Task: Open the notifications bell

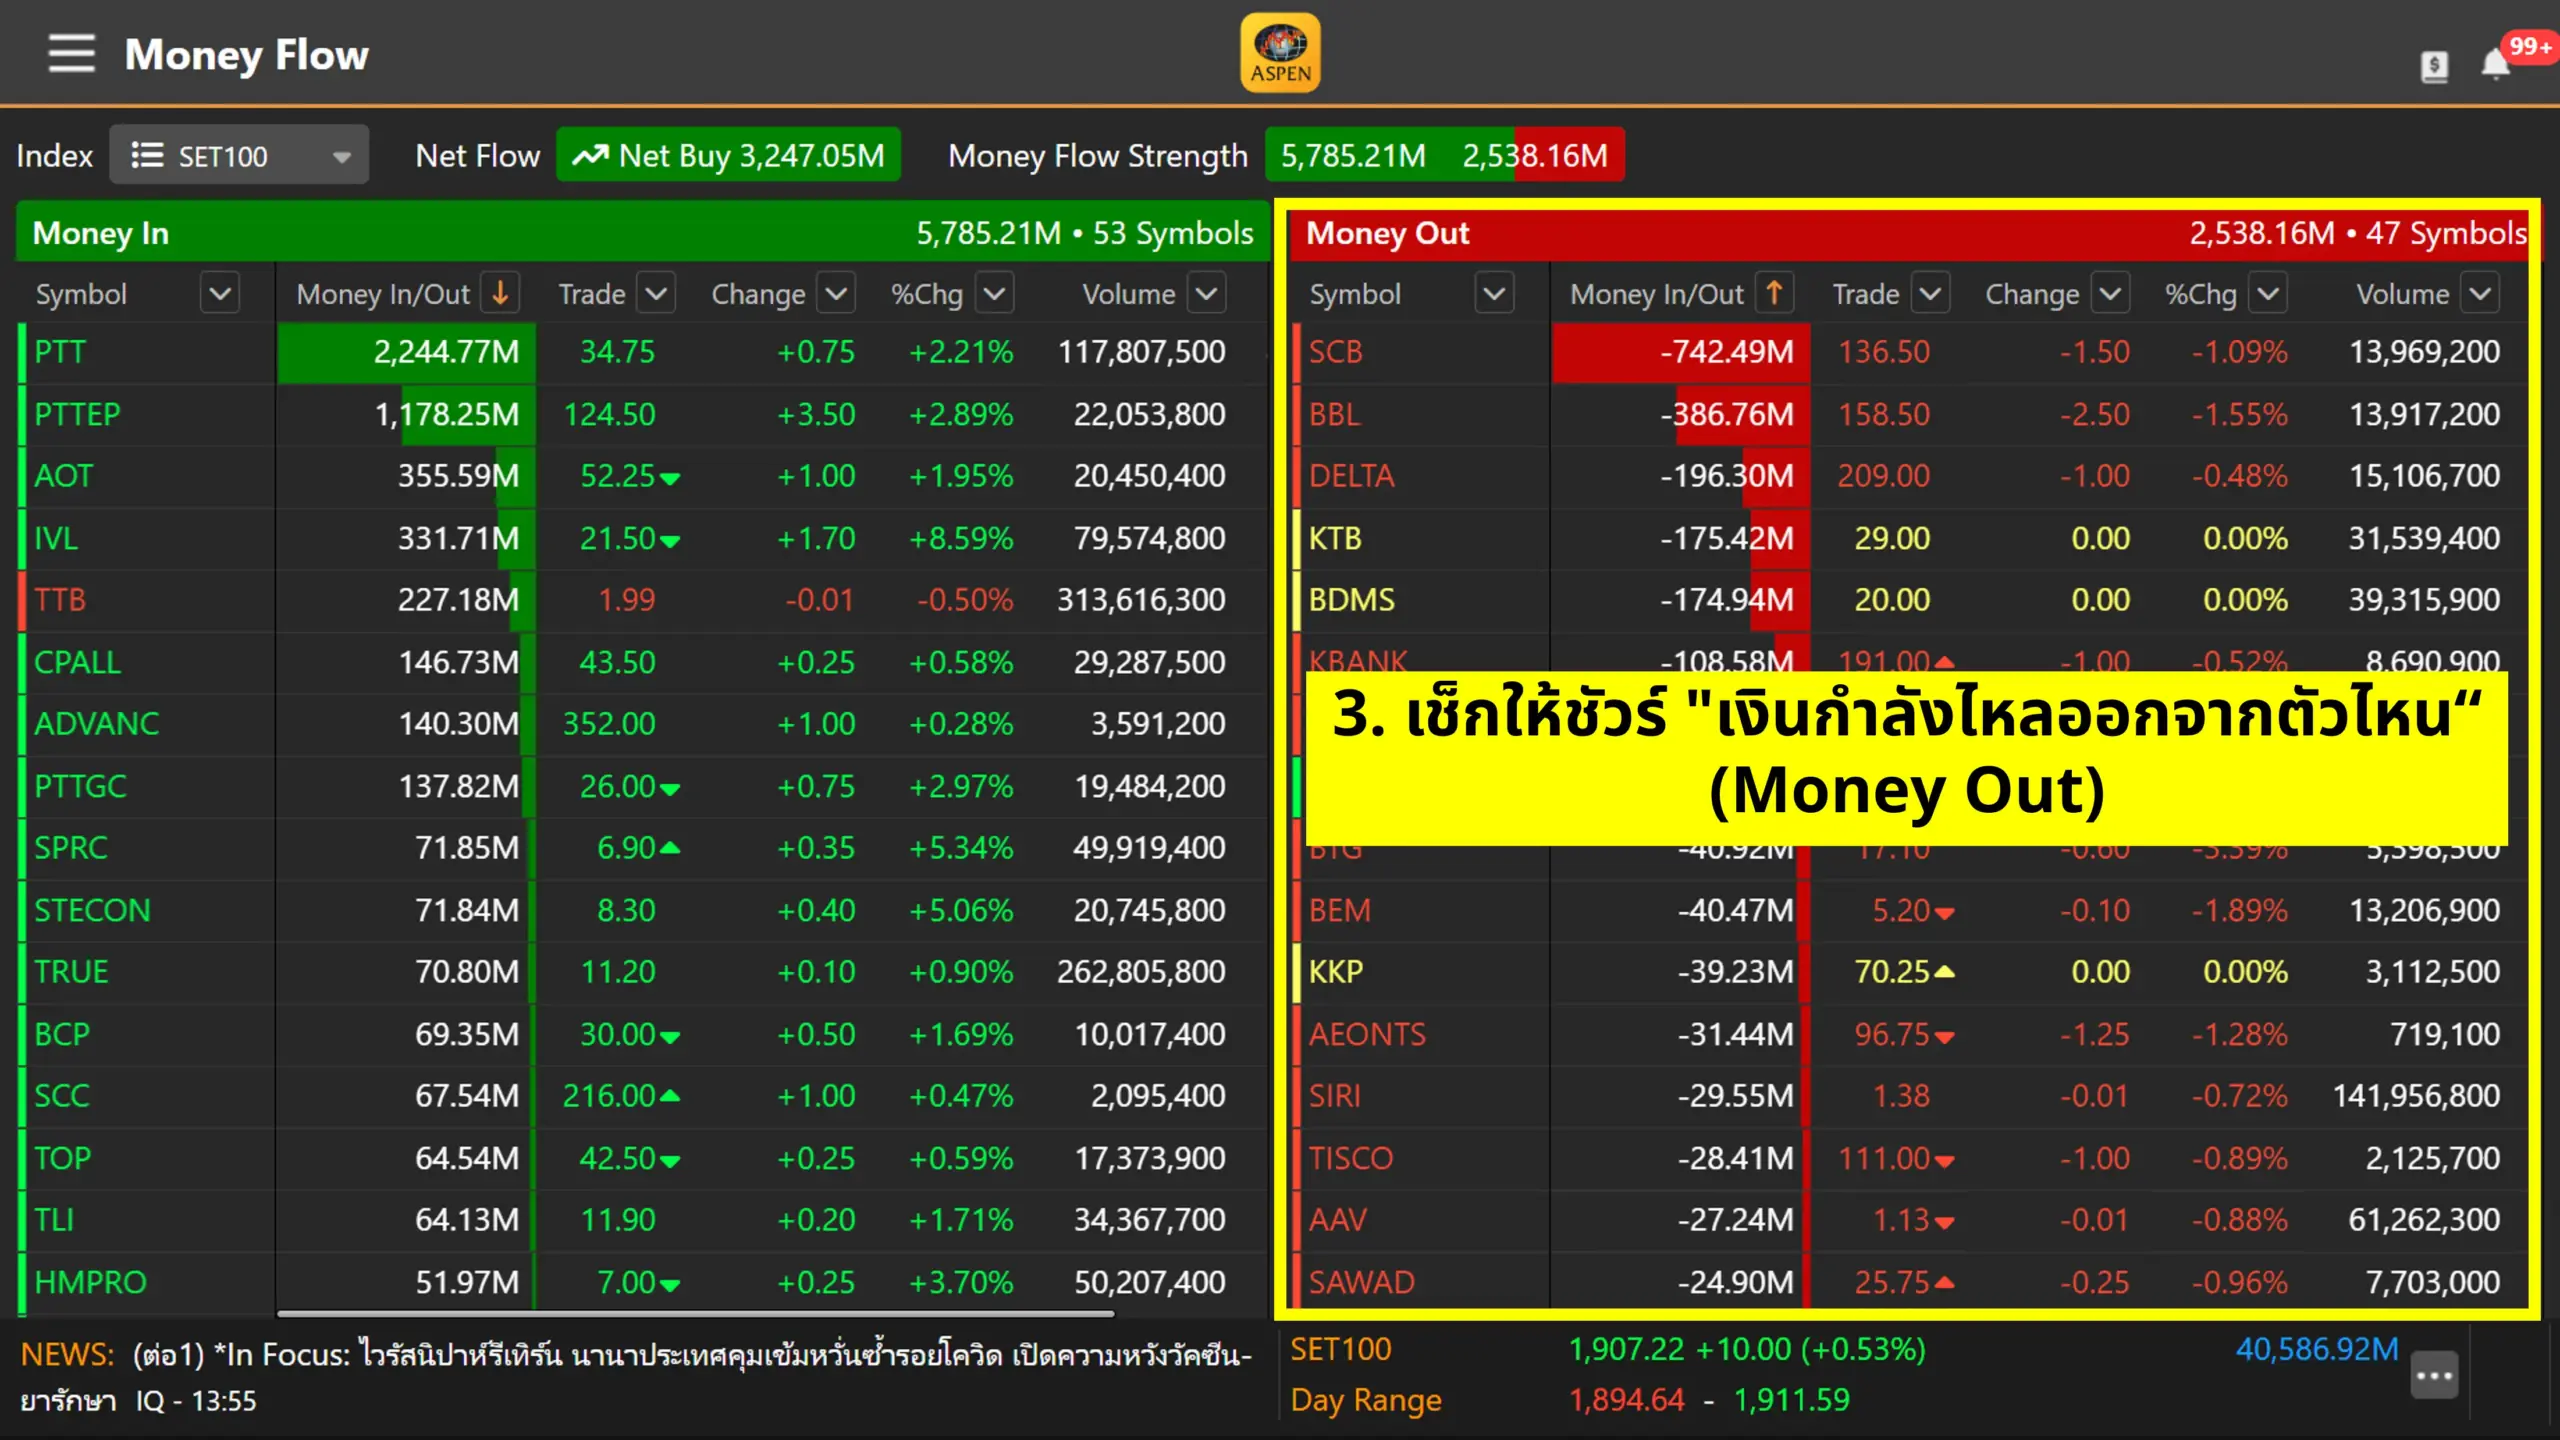Action: click(x=2495, y=66)
